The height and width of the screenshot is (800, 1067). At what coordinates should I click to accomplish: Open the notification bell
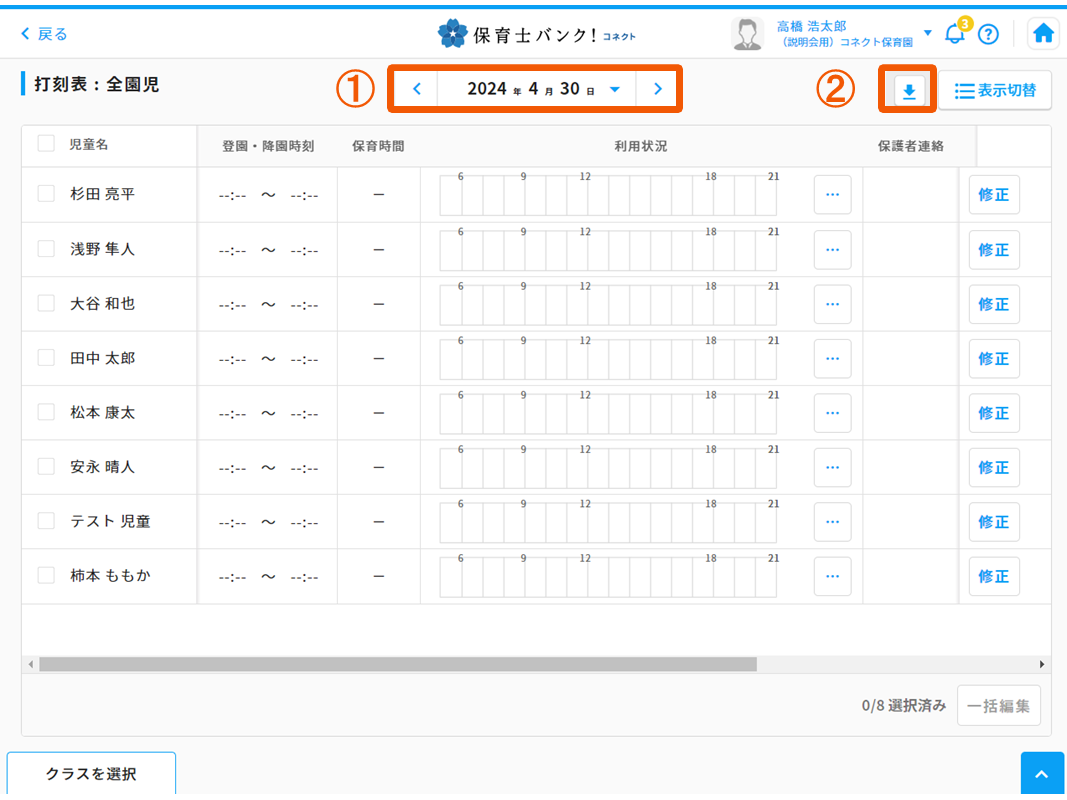(955, 34)
